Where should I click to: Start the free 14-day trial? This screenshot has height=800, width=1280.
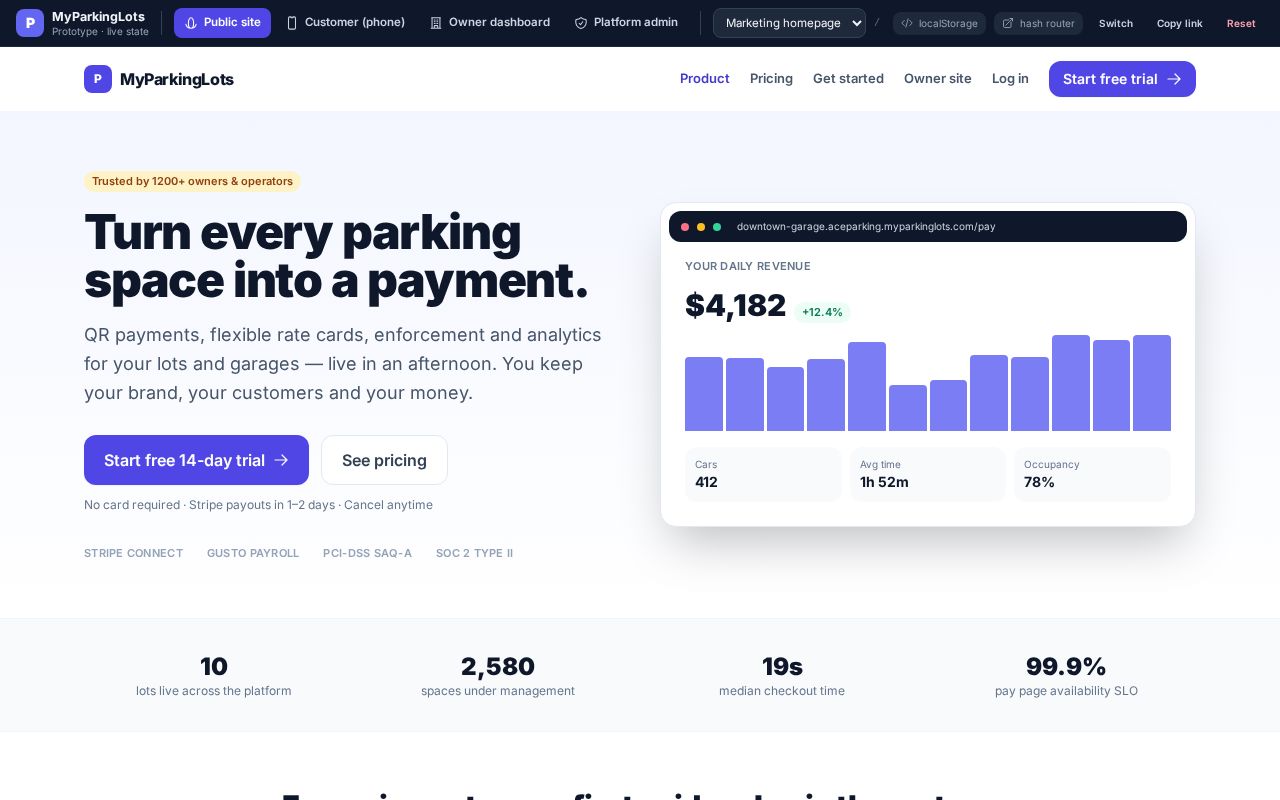196,460
